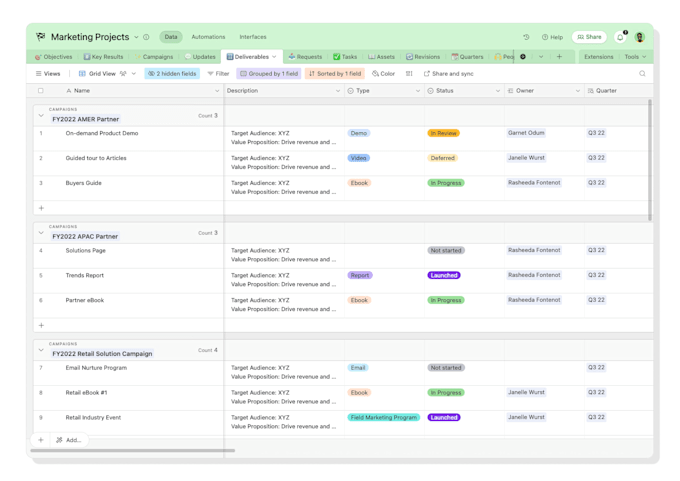Open the Filter options
The height and width of the screenshot is (481, 680).
click(x=219, y=74)
